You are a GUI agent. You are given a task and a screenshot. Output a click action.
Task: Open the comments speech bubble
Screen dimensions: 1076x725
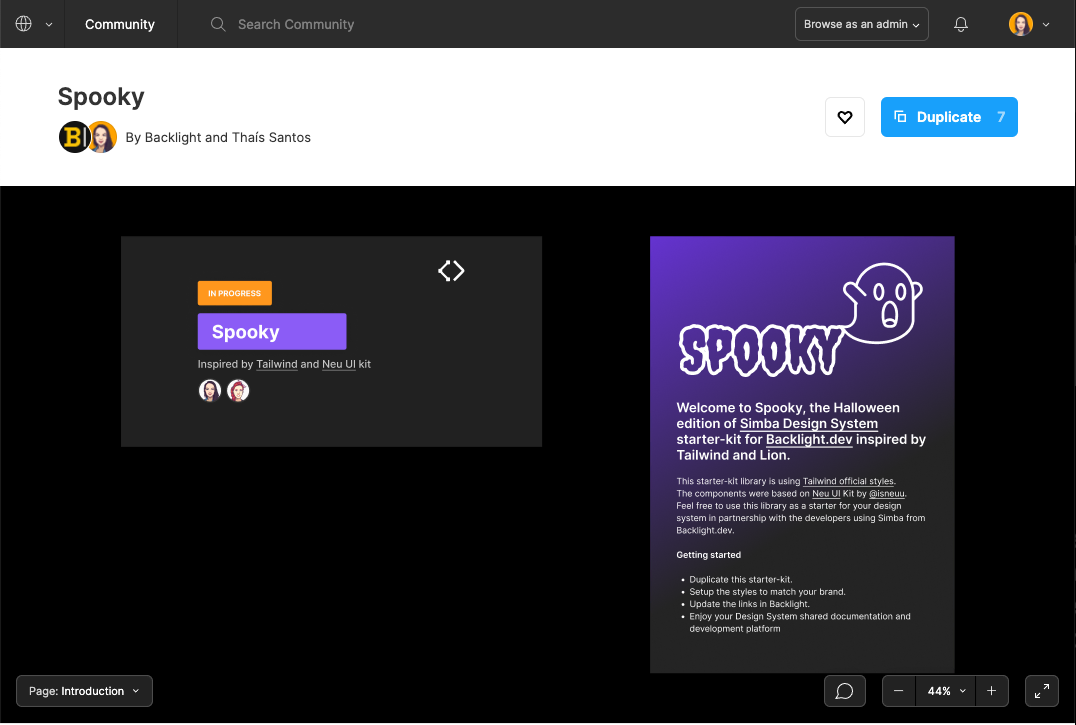[x=844, y=691]
